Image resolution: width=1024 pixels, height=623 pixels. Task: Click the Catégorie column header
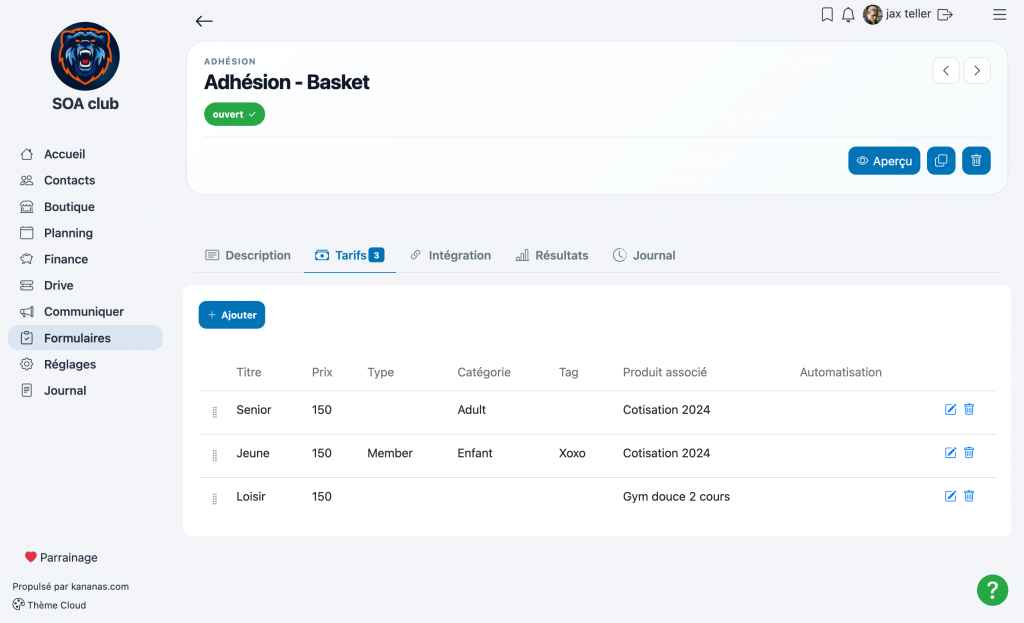point(484,372)
